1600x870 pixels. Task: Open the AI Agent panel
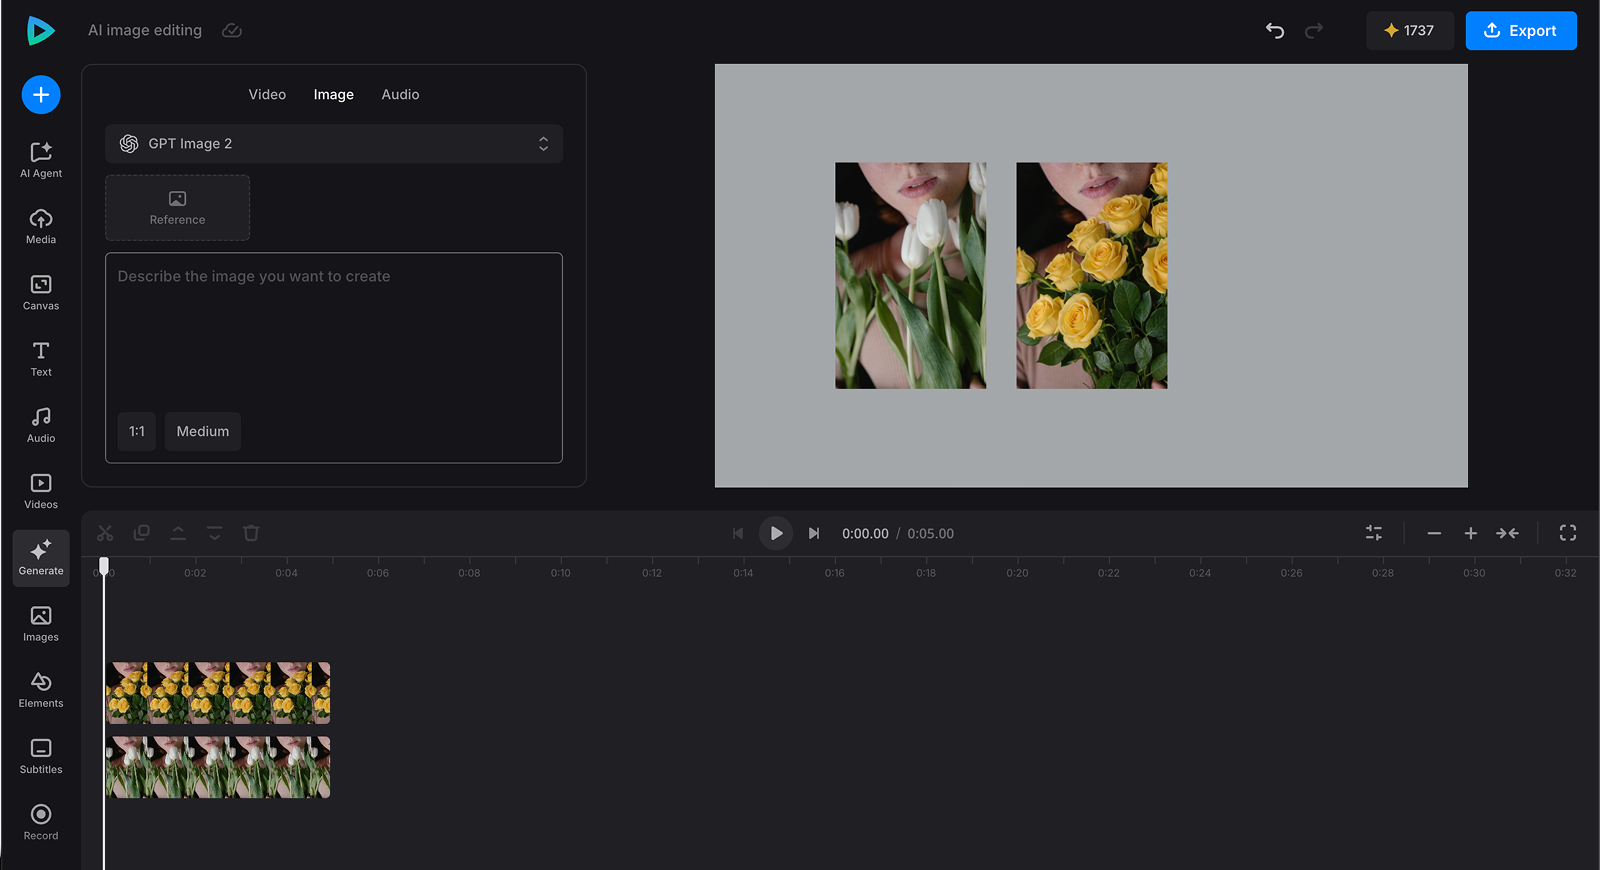point(41,160)
